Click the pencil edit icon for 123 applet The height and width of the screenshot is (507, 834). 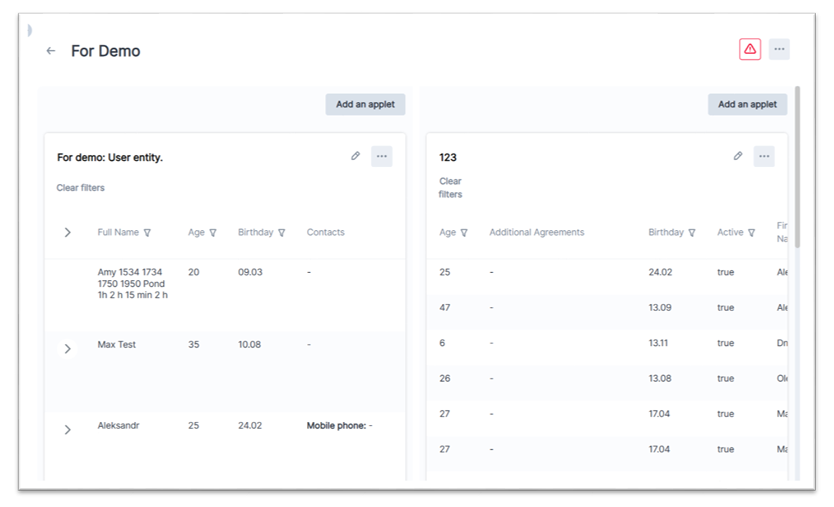pyautogui.click(x=738, y=156)
